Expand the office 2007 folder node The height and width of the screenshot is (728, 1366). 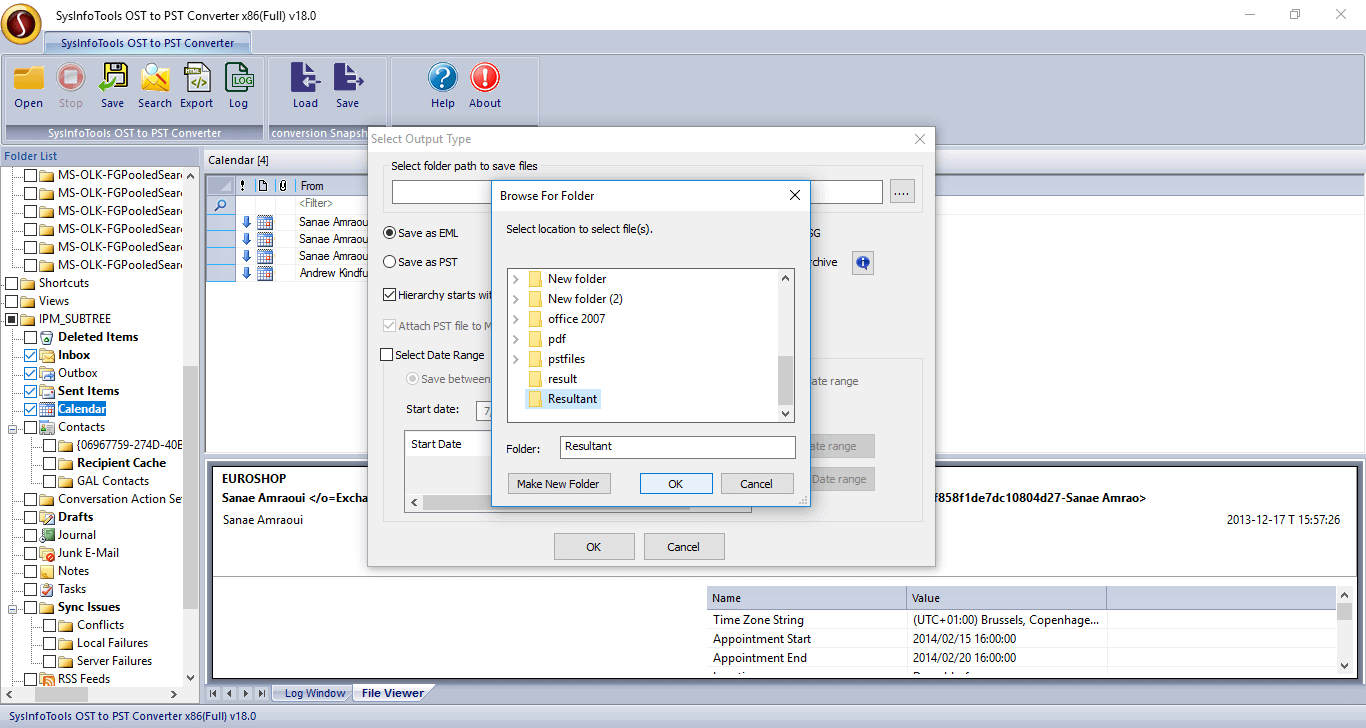[x=516, y=319]
